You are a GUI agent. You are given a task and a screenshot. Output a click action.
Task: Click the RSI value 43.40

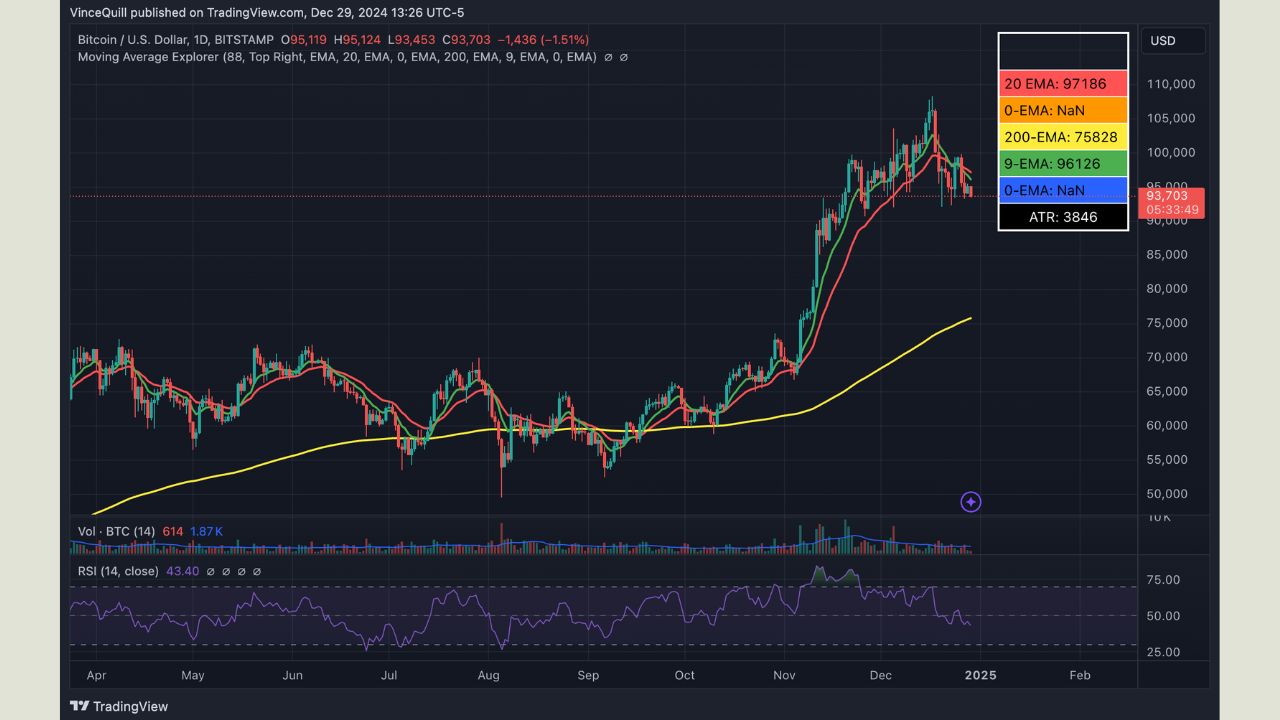pos(182,571)
